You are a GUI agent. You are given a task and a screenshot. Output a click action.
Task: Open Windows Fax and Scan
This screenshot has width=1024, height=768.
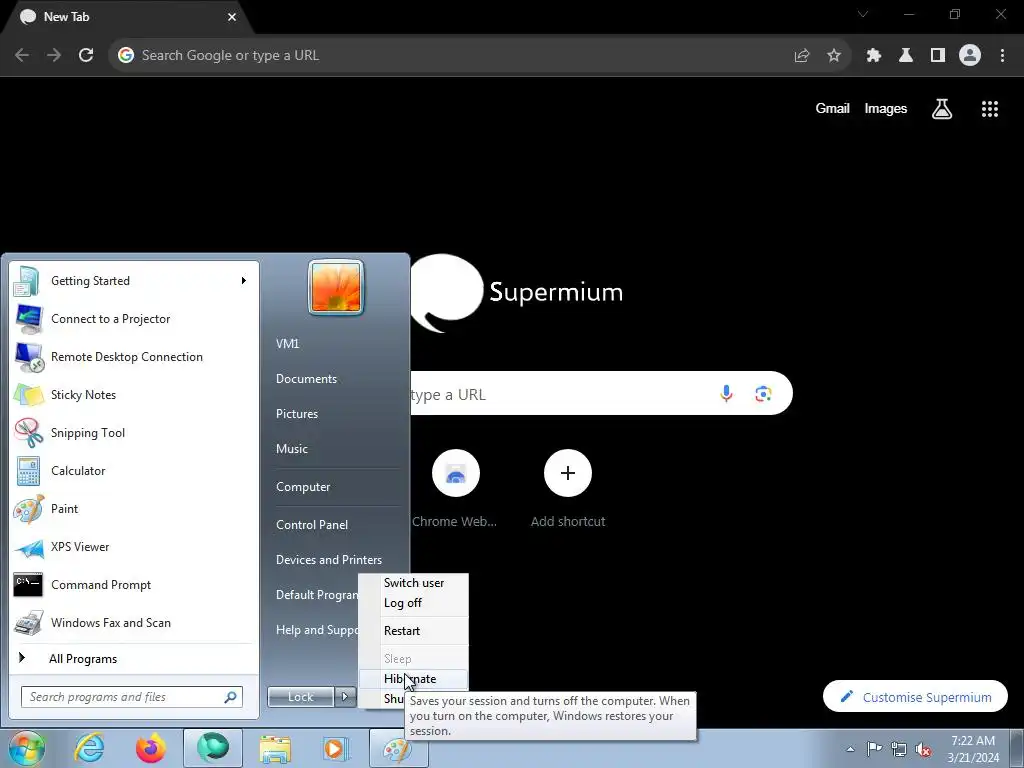134,623
